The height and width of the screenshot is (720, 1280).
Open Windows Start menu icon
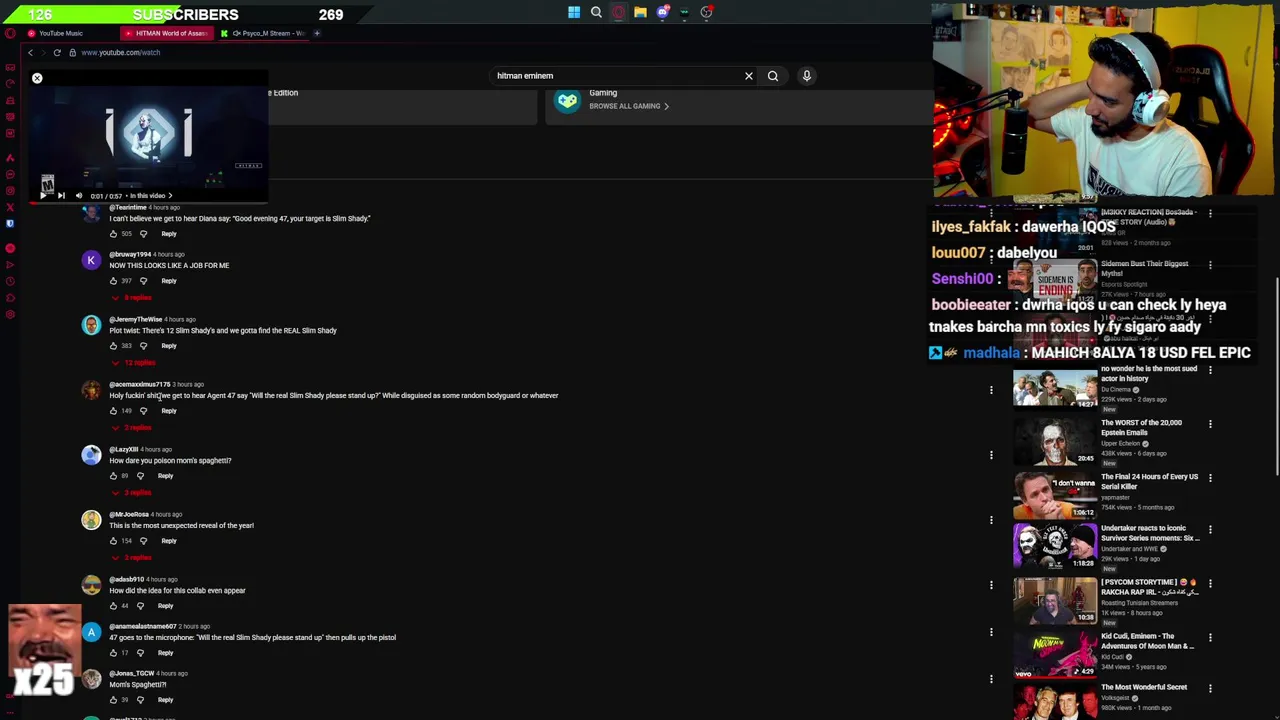[574, 12]
